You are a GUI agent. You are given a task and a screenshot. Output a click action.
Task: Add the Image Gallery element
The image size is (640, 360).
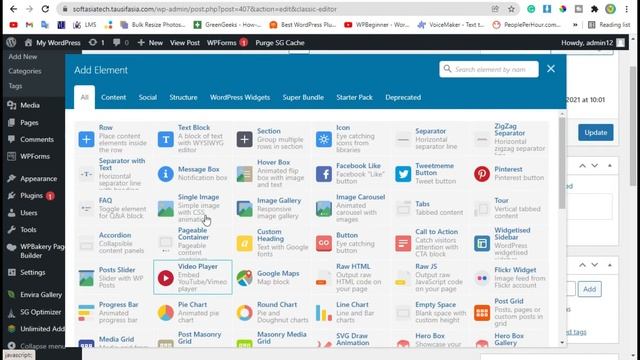click(x=271, y=208)
